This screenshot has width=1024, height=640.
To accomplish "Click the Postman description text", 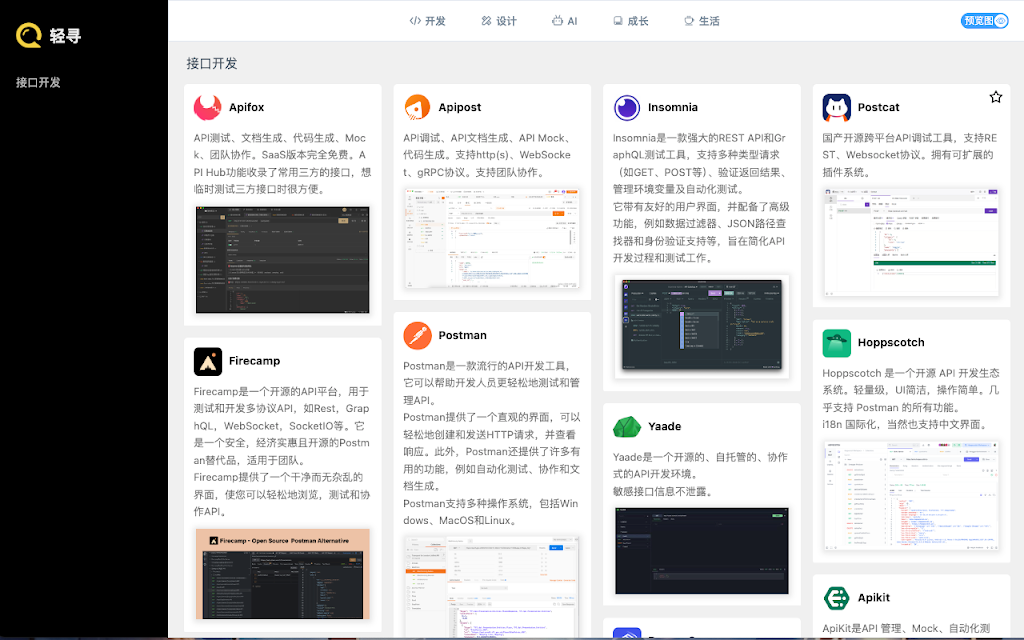I will tap(492, 443).
